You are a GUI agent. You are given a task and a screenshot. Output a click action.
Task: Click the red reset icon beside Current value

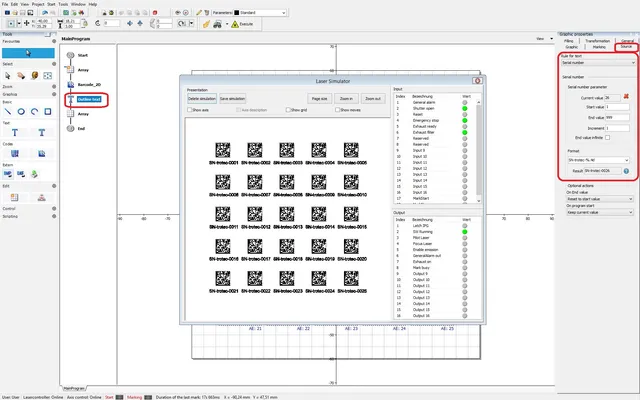625,96
